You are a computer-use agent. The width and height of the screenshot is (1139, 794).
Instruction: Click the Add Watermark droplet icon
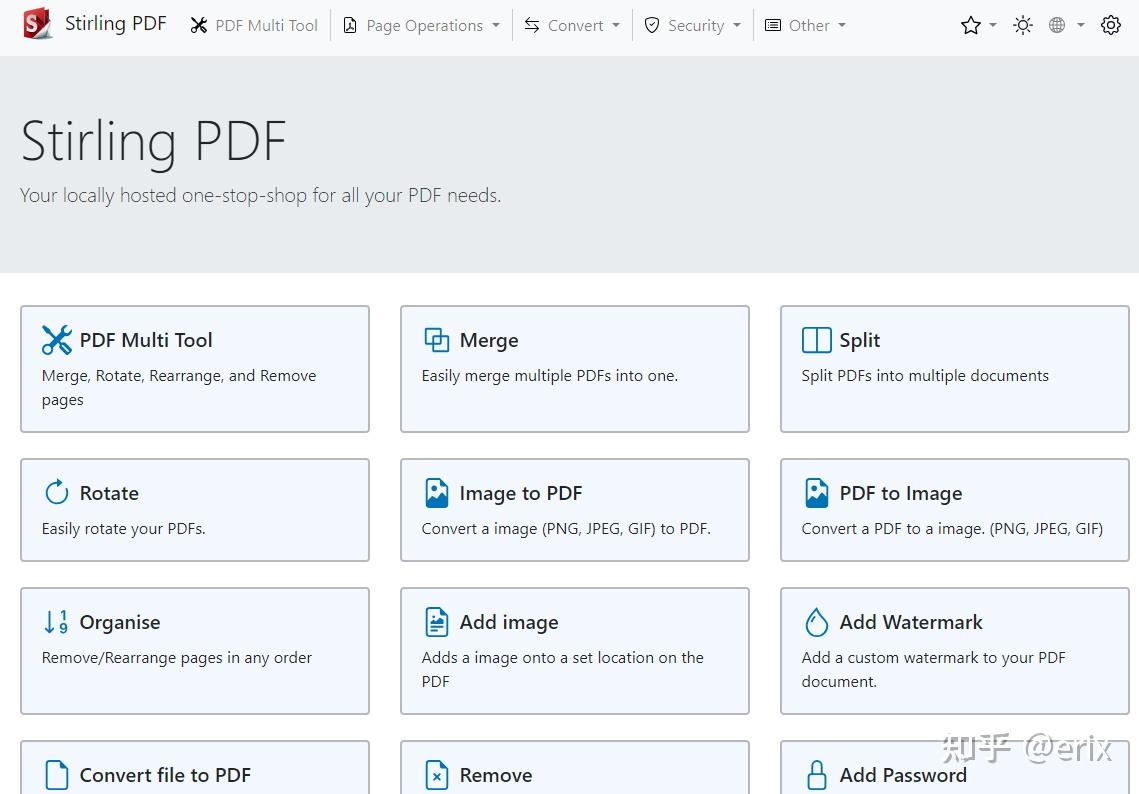pyautogui.click(x=816, y=621)
